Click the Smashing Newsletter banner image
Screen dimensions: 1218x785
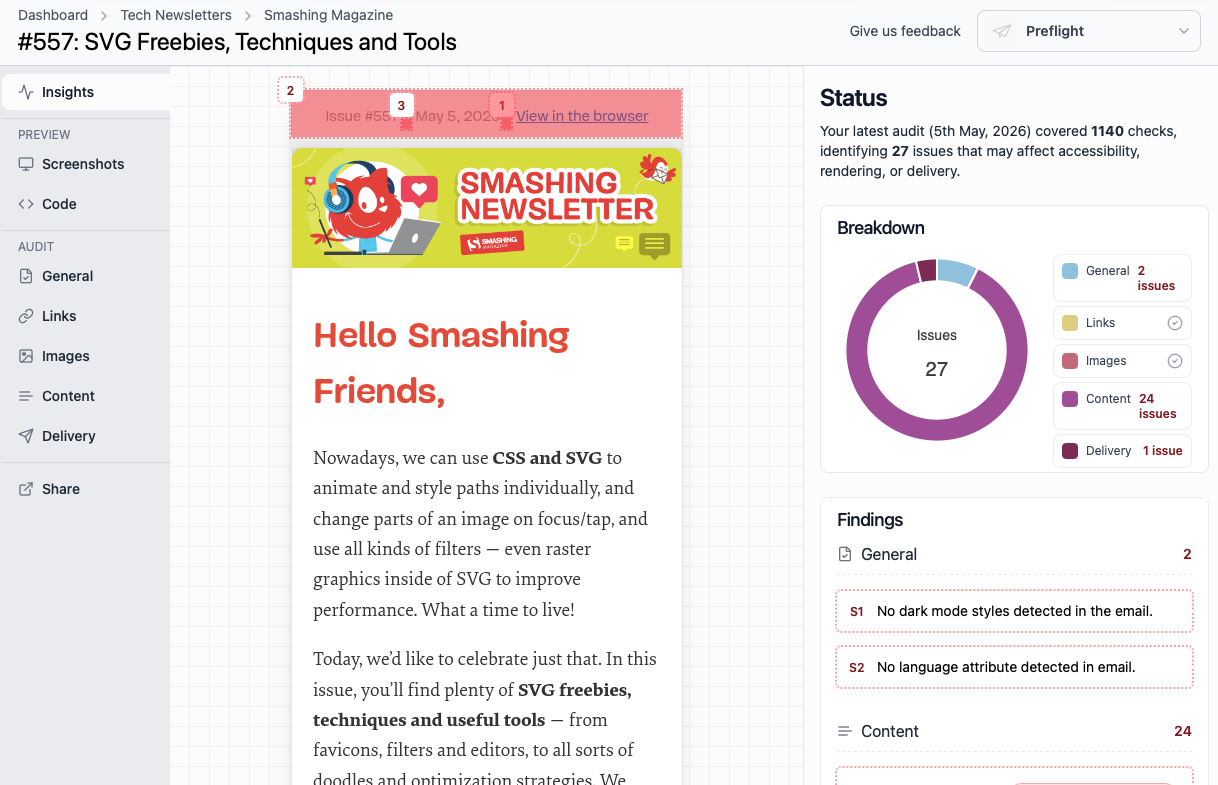(x=487, y=208)
